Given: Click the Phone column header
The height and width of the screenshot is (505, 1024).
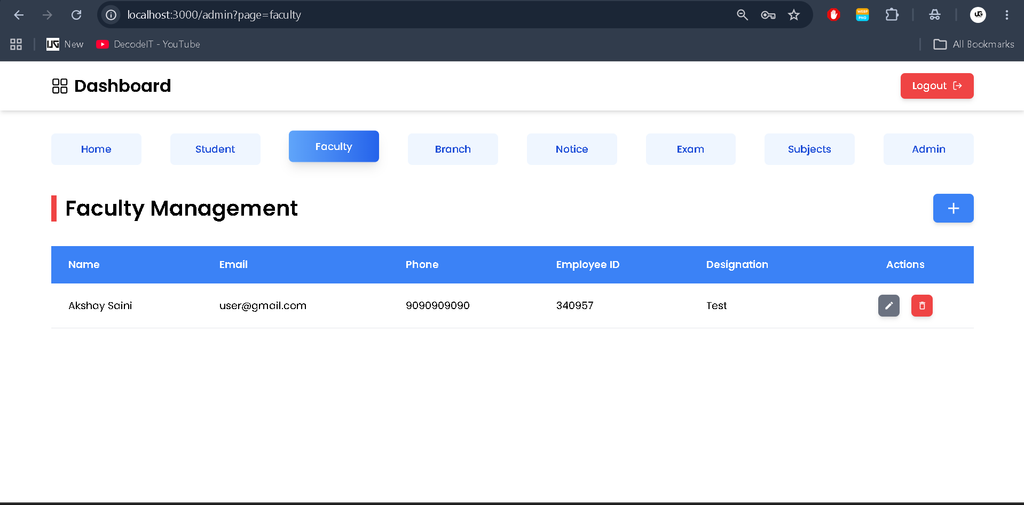Looking at the screenshot, I should pos(422,265).
